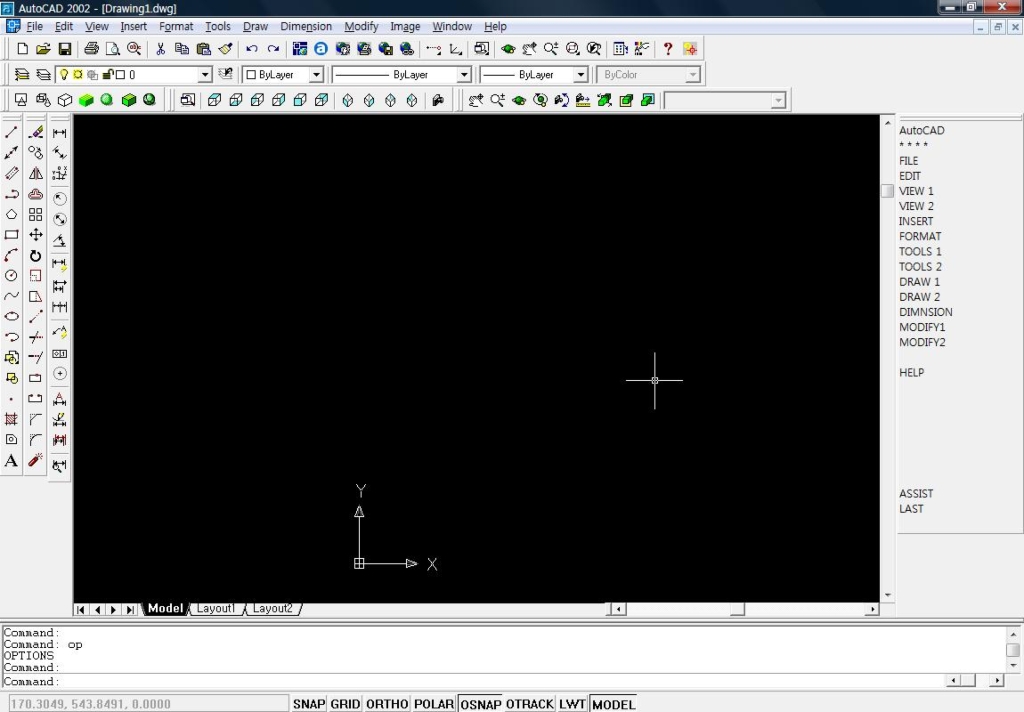Open the layer 0 dropdown list

[x=205, y=74]
